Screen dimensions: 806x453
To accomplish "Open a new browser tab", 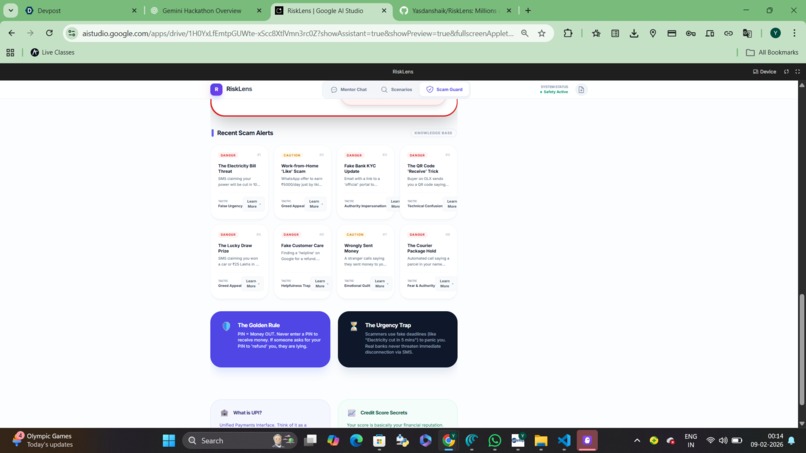I will tap(528, 10).
